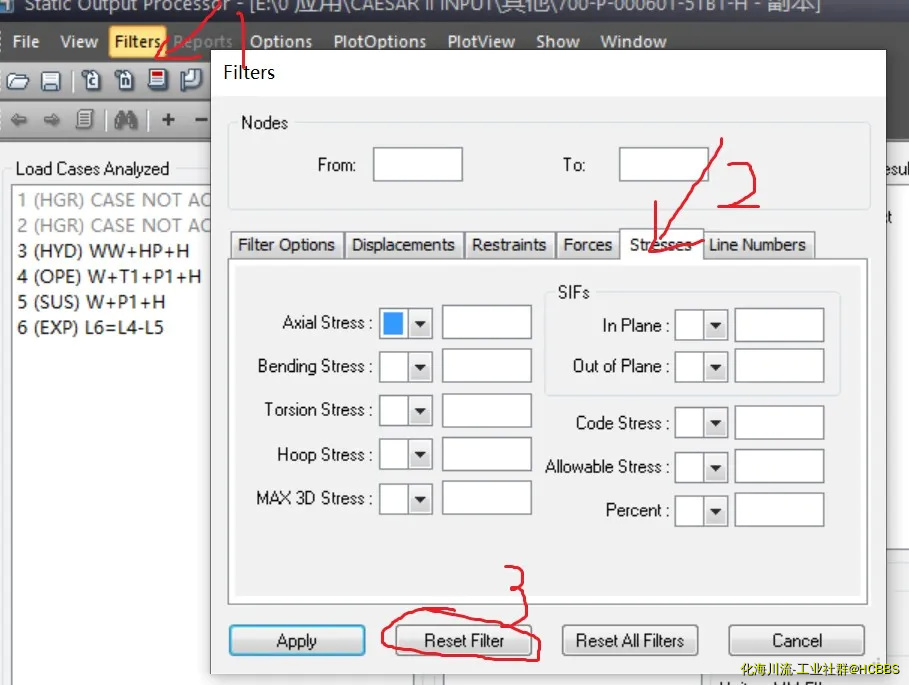This screenshot has width=909, height=685.
Task: Click the tag icon labeled 'c'
Action: coord(91,81)
